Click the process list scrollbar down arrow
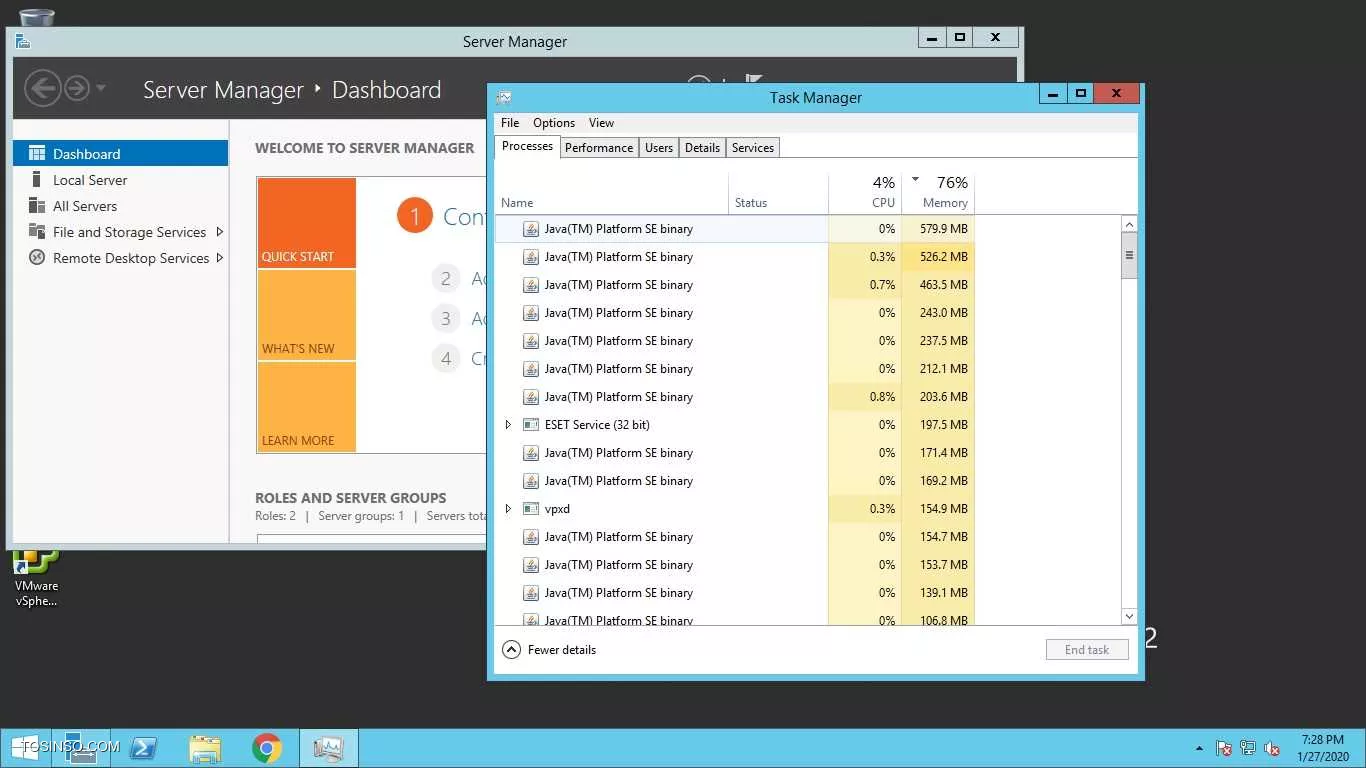Screen dimensions: 1366x768 point(1129,616)
